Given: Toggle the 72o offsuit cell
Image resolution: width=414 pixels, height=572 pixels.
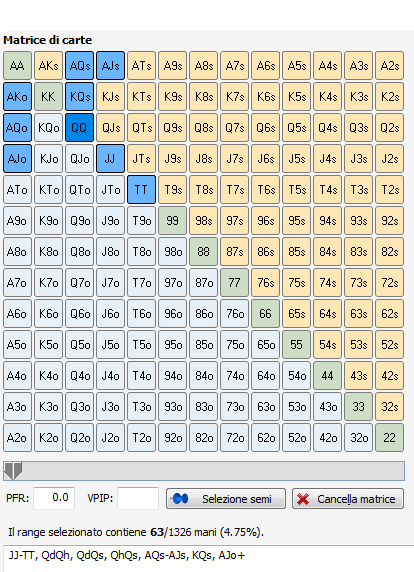Looking at the screenshot, I should [235, 438].
